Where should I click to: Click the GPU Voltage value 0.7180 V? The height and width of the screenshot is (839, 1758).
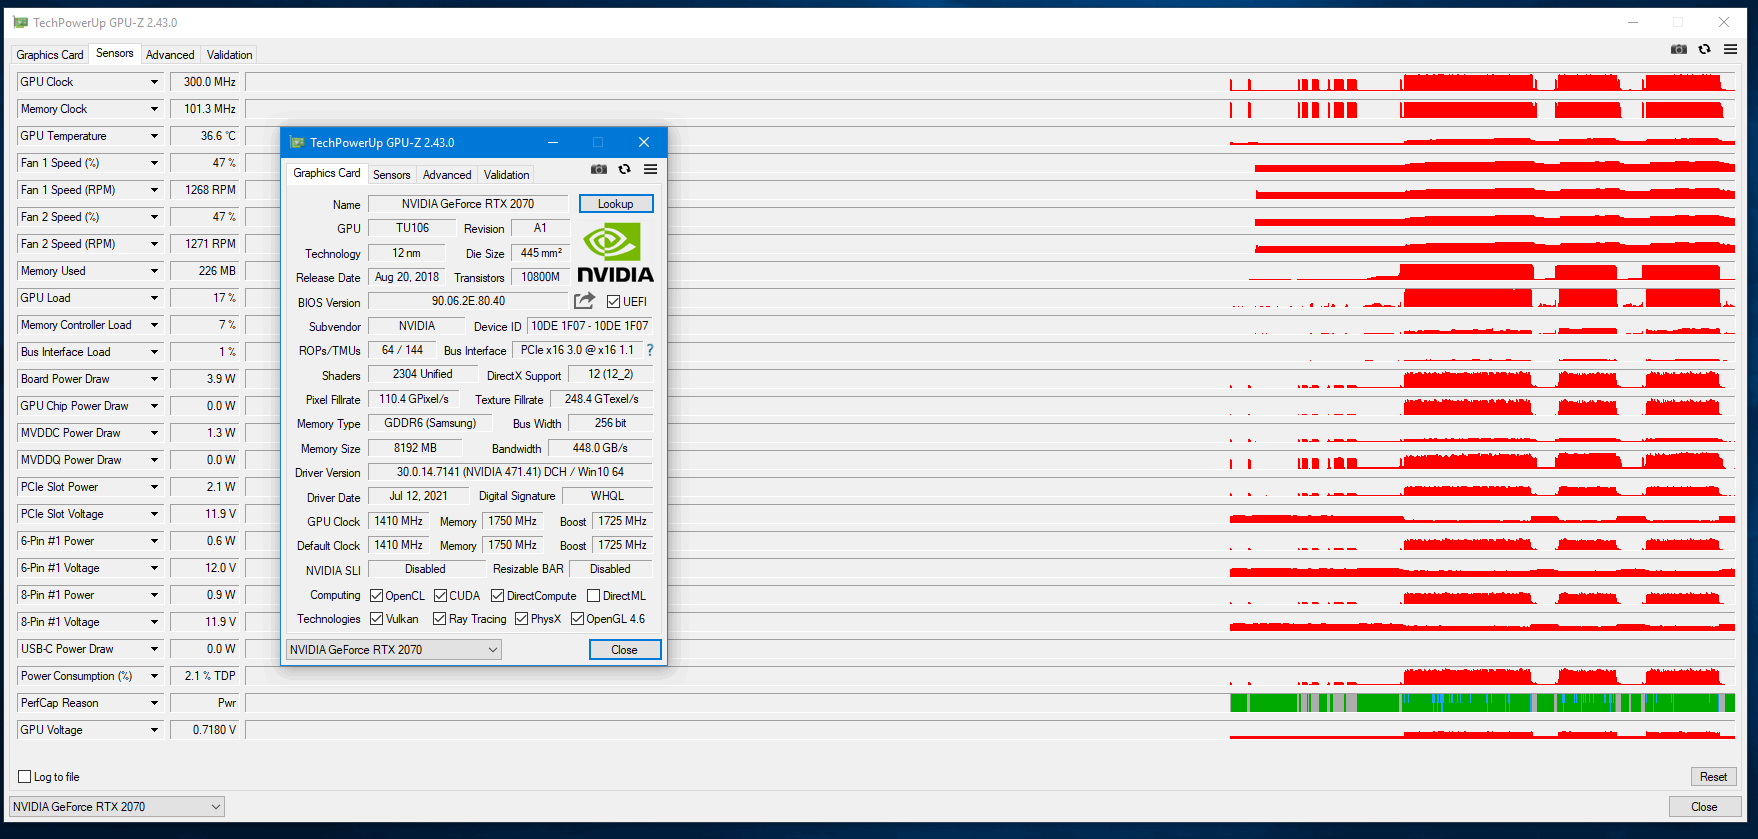(x=205, y=730)
